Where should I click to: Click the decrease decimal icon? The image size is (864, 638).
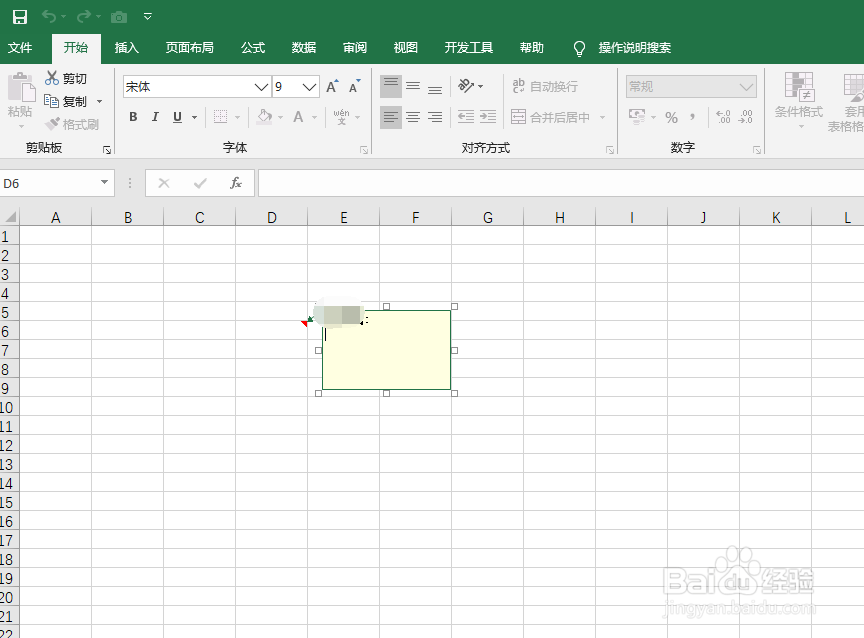(x=746, y=117)
